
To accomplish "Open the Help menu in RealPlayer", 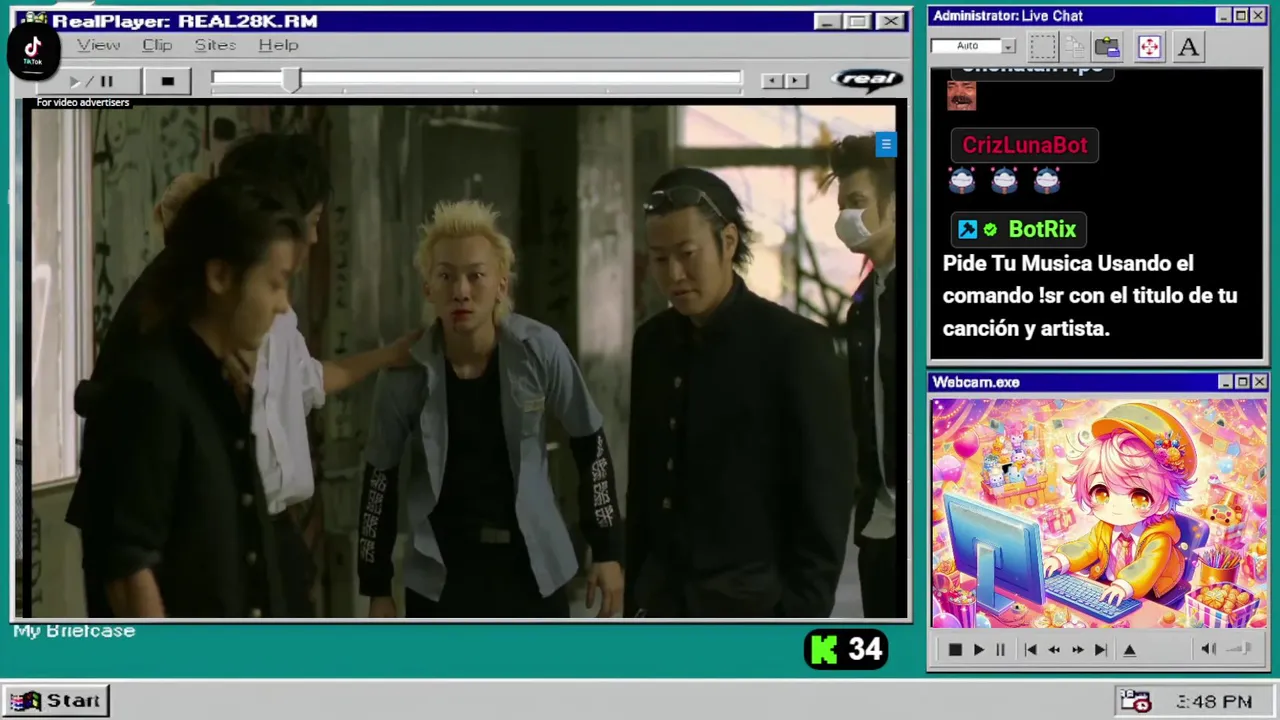I will point(278,45).
